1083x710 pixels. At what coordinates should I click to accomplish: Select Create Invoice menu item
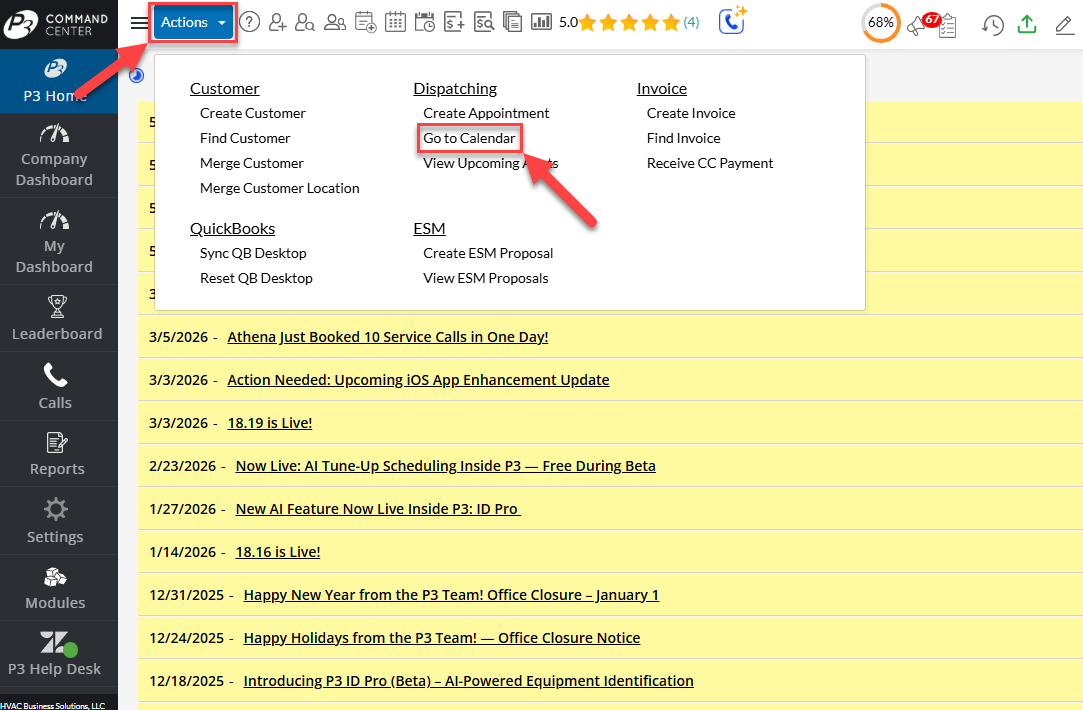[x=691, y=113]
